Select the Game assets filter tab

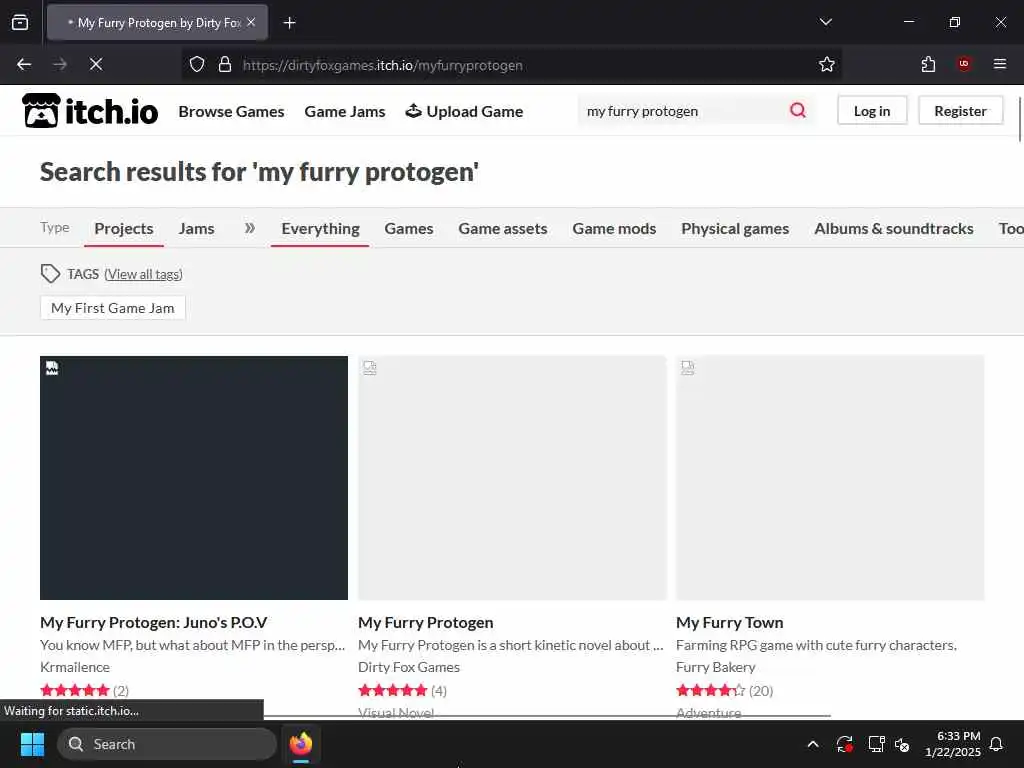point(503,229)
